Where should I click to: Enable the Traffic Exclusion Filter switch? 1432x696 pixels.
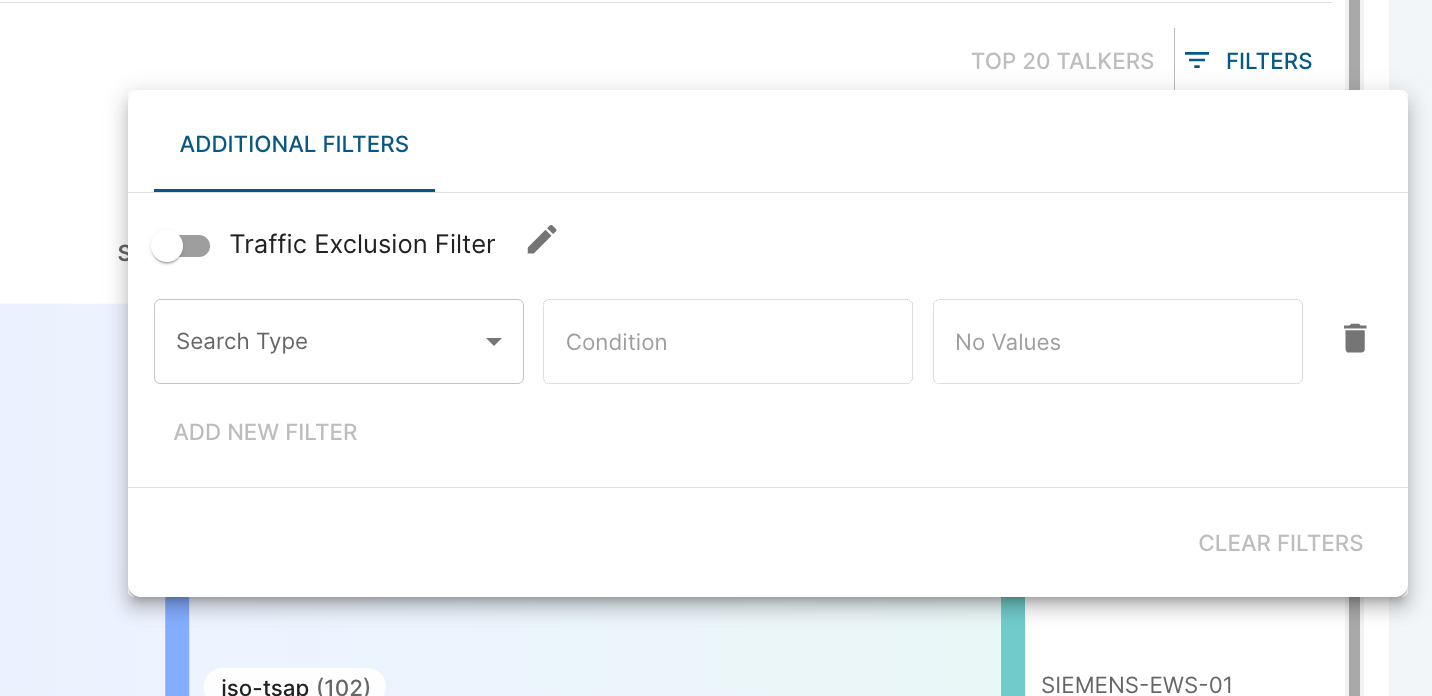click(181, 246)
